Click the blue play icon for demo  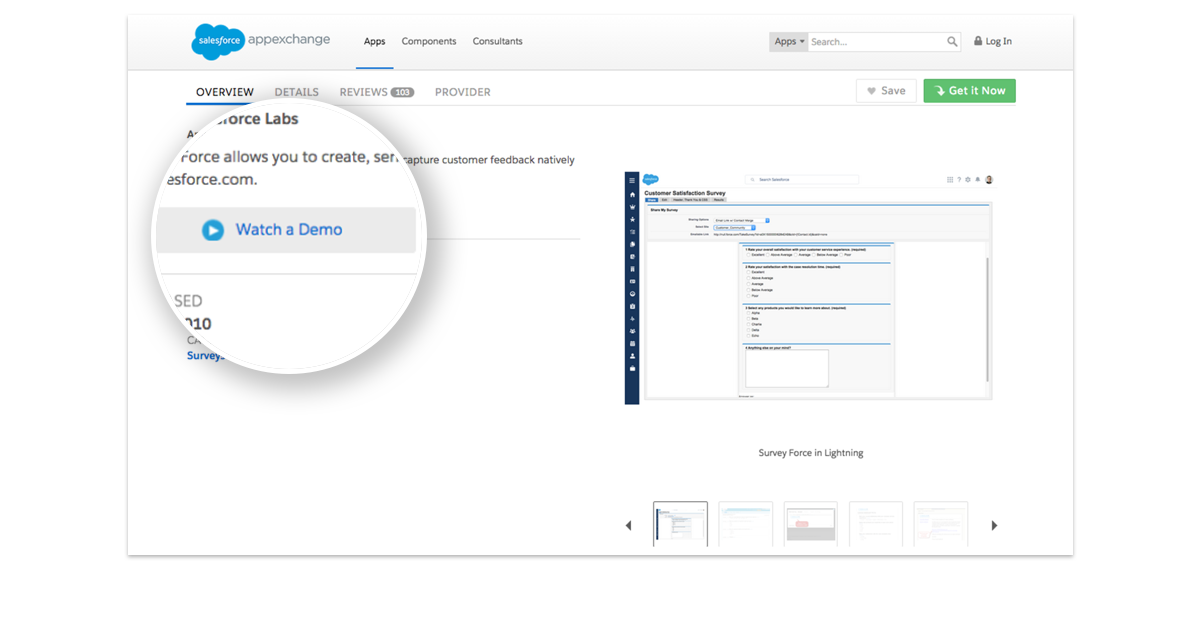coord(213,230)
